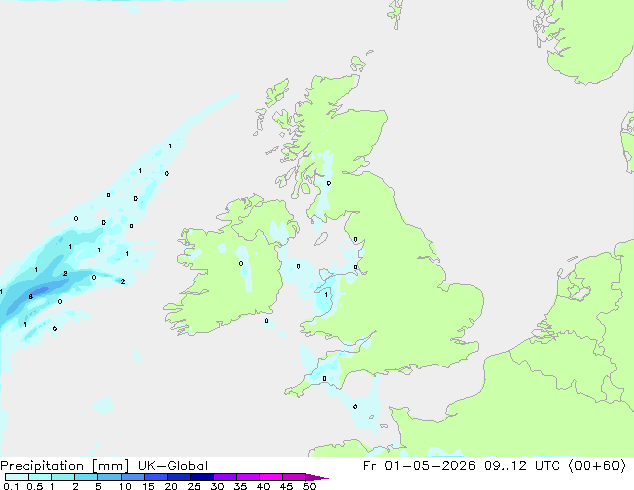This screenshot has height=490, width=634.
Task: Select legend swatch between 35 and 40
Action: pos(248,477)
